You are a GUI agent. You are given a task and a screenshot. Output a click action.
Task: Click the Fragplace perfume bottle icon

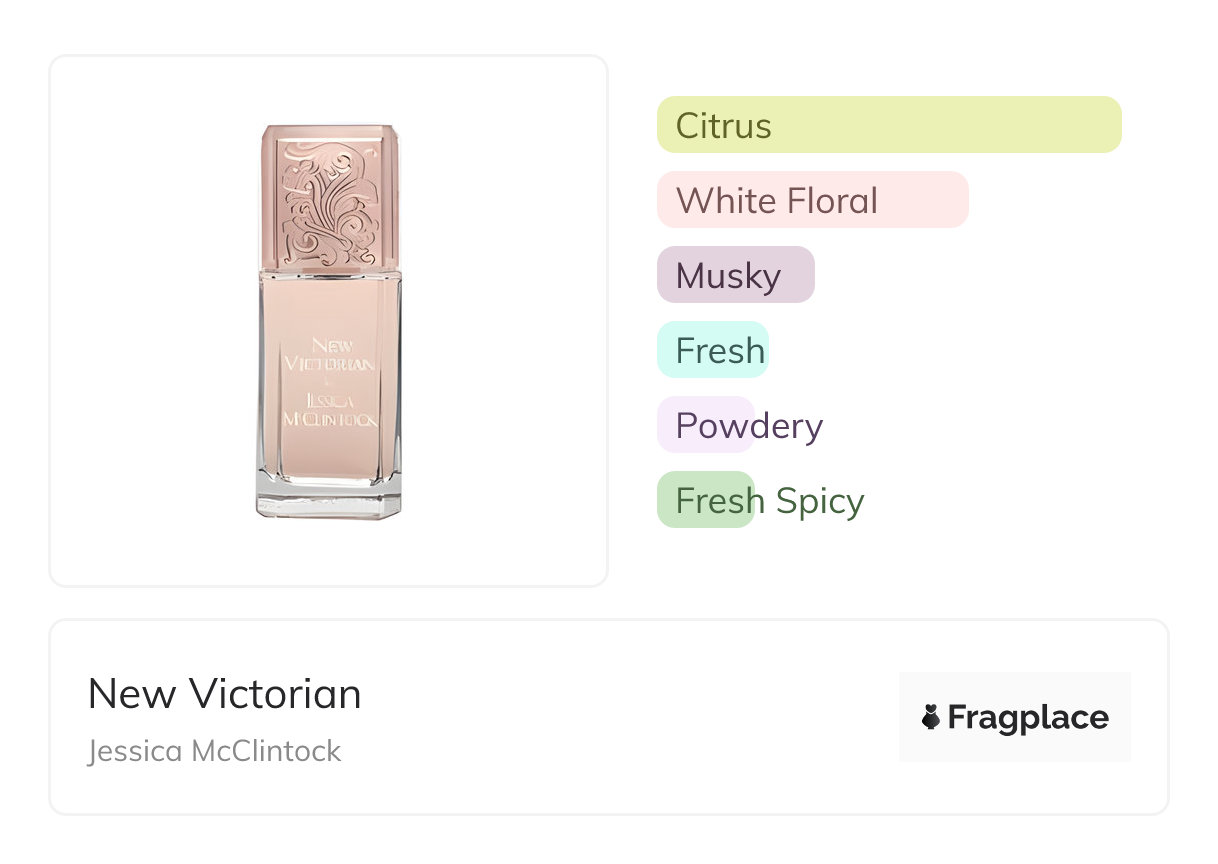(x=931, y=717)
